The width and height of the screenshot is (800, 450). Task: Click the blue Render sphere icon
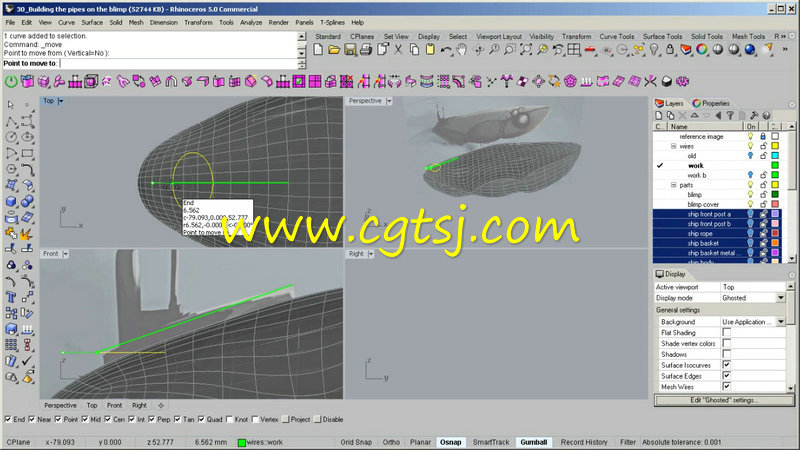click(749, 49)
